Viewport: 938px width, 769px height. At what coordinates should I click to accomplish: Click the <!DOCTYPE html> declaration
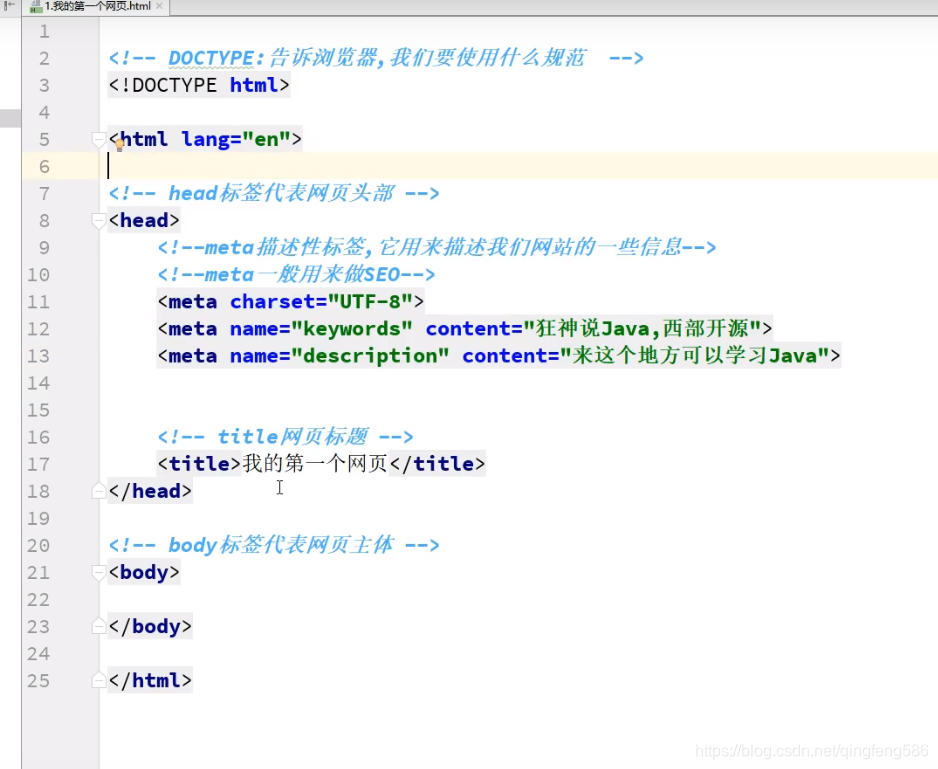(x=199, y=85)
